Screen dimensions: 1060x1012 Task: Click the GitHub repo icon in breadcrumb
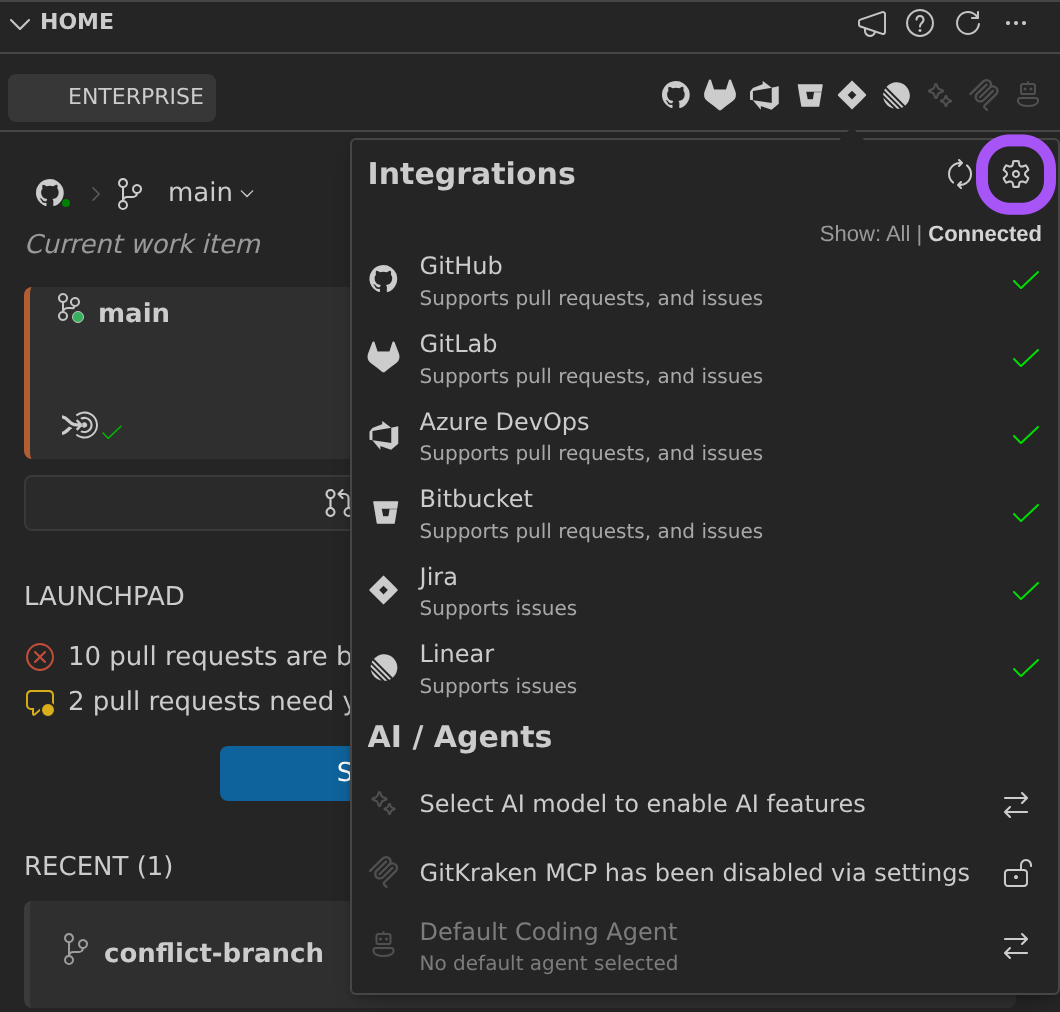click(x=51, y=193)
